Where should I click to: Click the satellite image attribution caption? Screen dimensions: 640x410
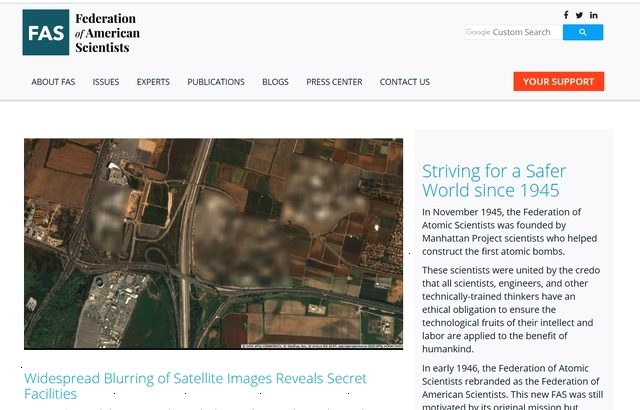322,346
